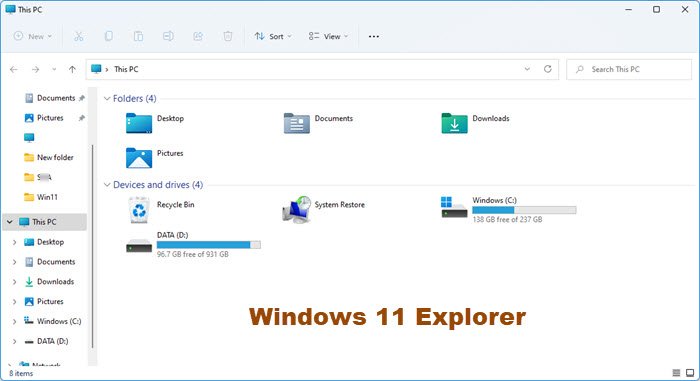This screenshot has width=700, height=381.
Task: Click the Paste clipboard icon
Action: point(138,37)
